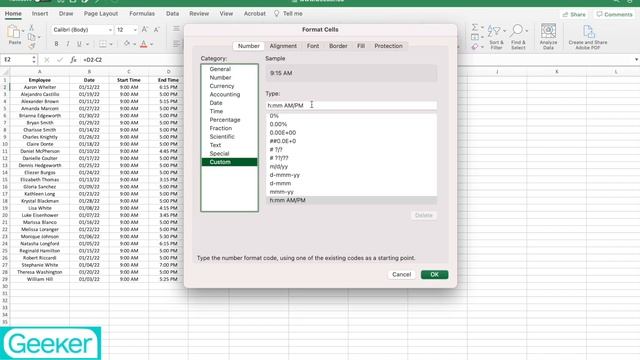Click the Fill Color bucket icon
Image resolution: width=640 pixels, height=360 pixels.
click(x=127, y=44)
